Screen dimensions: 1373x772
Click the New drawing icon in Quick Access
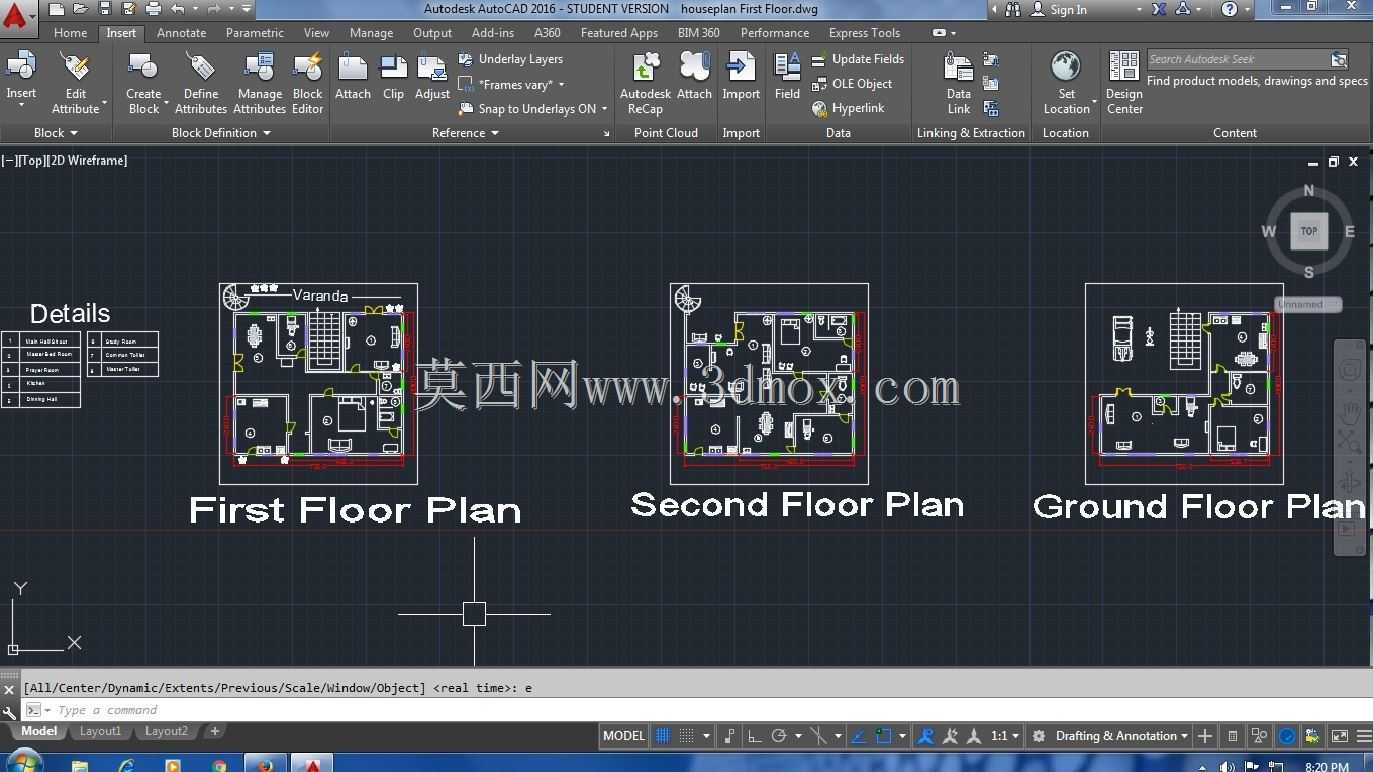(x=56, y=9)
